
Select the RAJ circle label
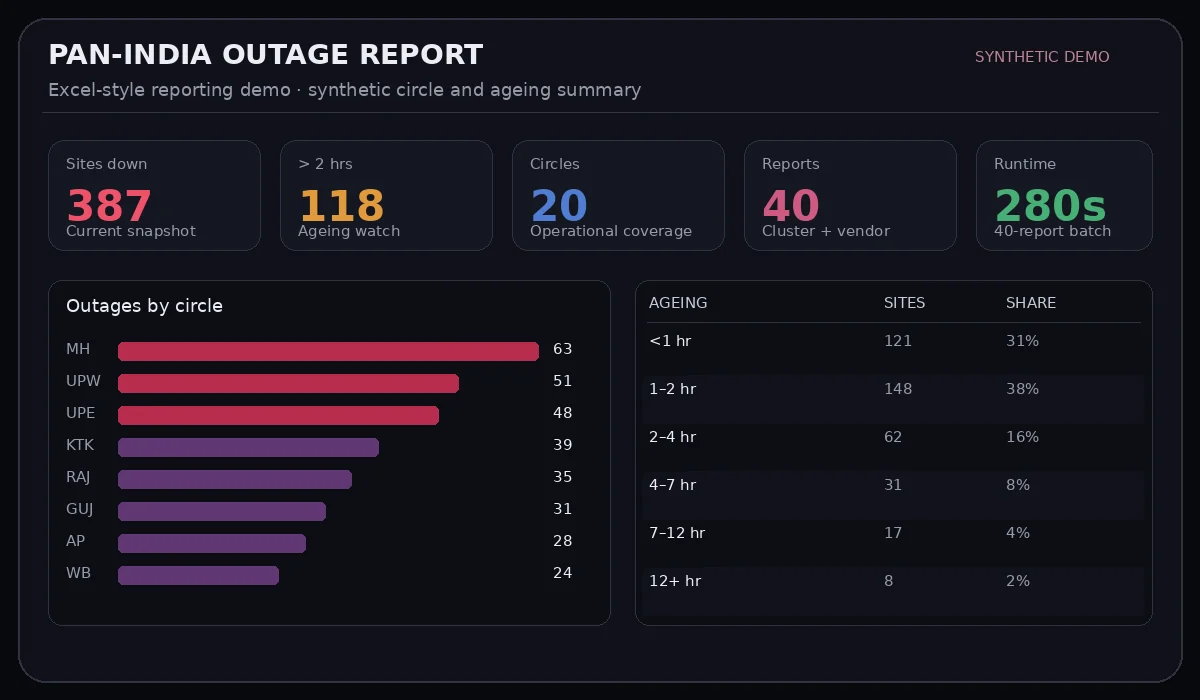click(x=78, y=477)
